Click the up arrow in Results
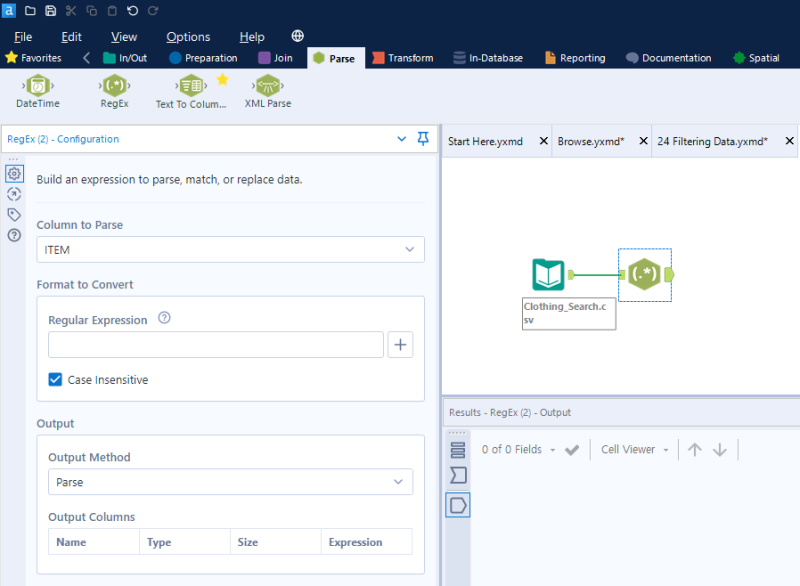The image size is (800, 586). [694, 449]
